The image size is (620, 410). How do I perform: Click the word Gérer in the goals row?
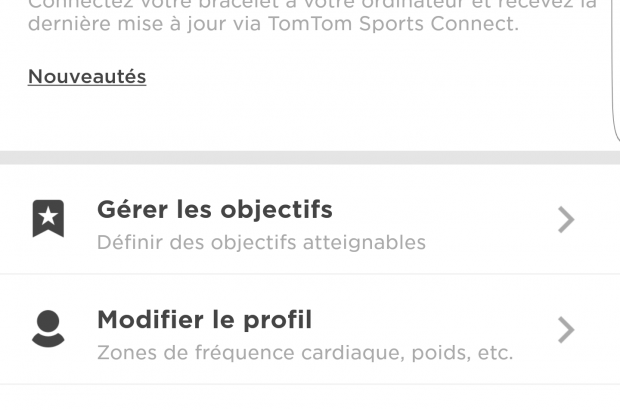point(132,210)
